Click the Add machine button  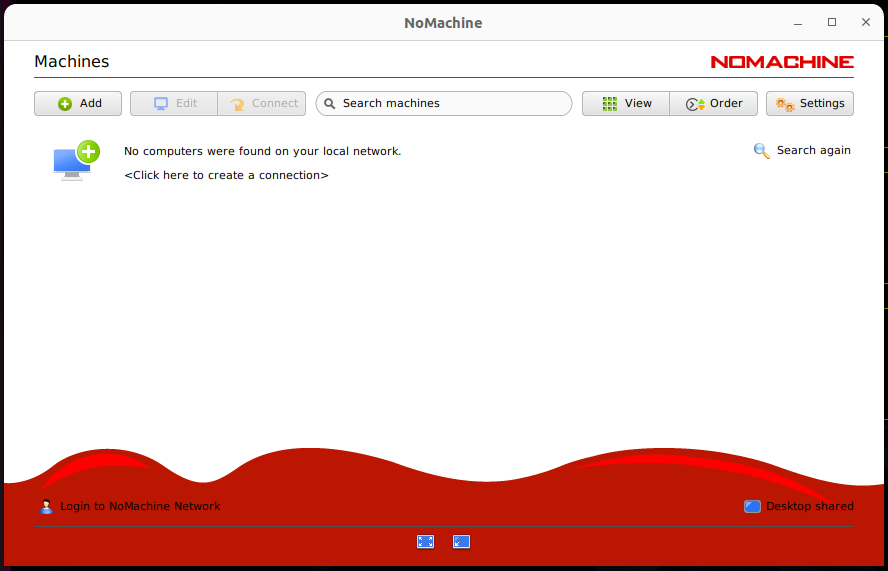point(78,103)
